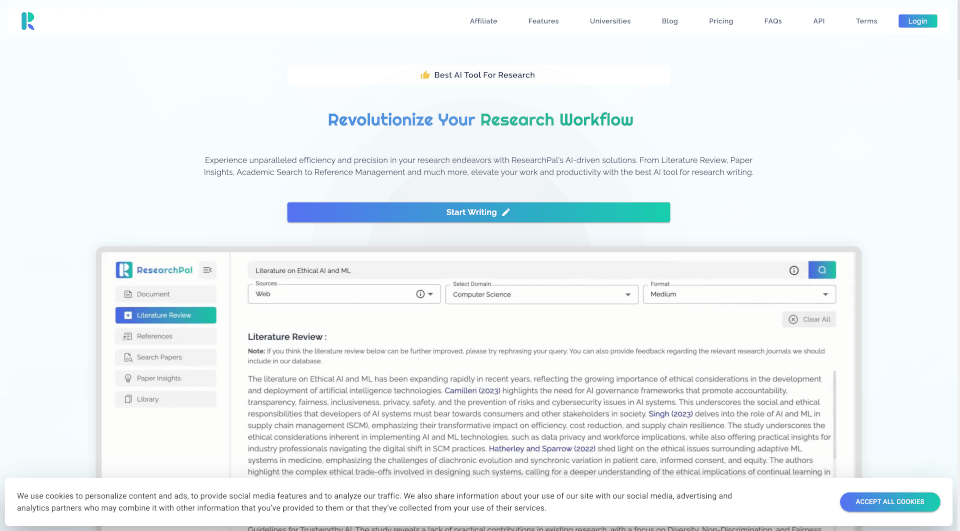Open the Universities menu link
960x531 pixels.
610,21
